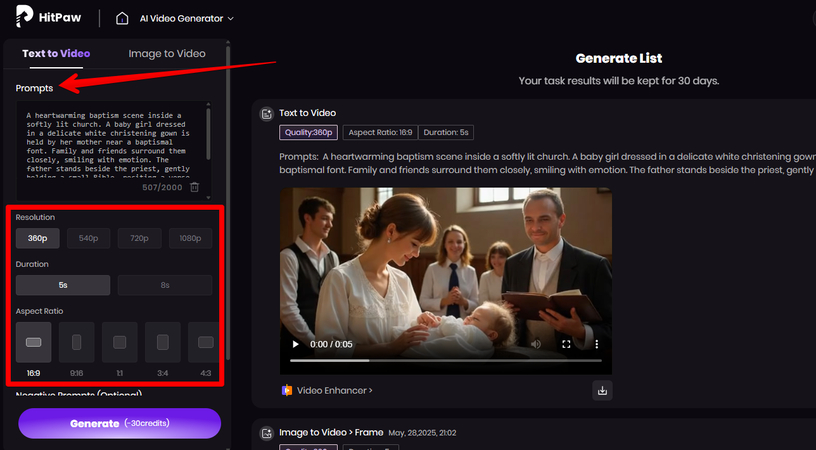The image size is (816, 450).
Task: Click the 0:00 / 0:05 time display
Action: click(x=331, y=344)
